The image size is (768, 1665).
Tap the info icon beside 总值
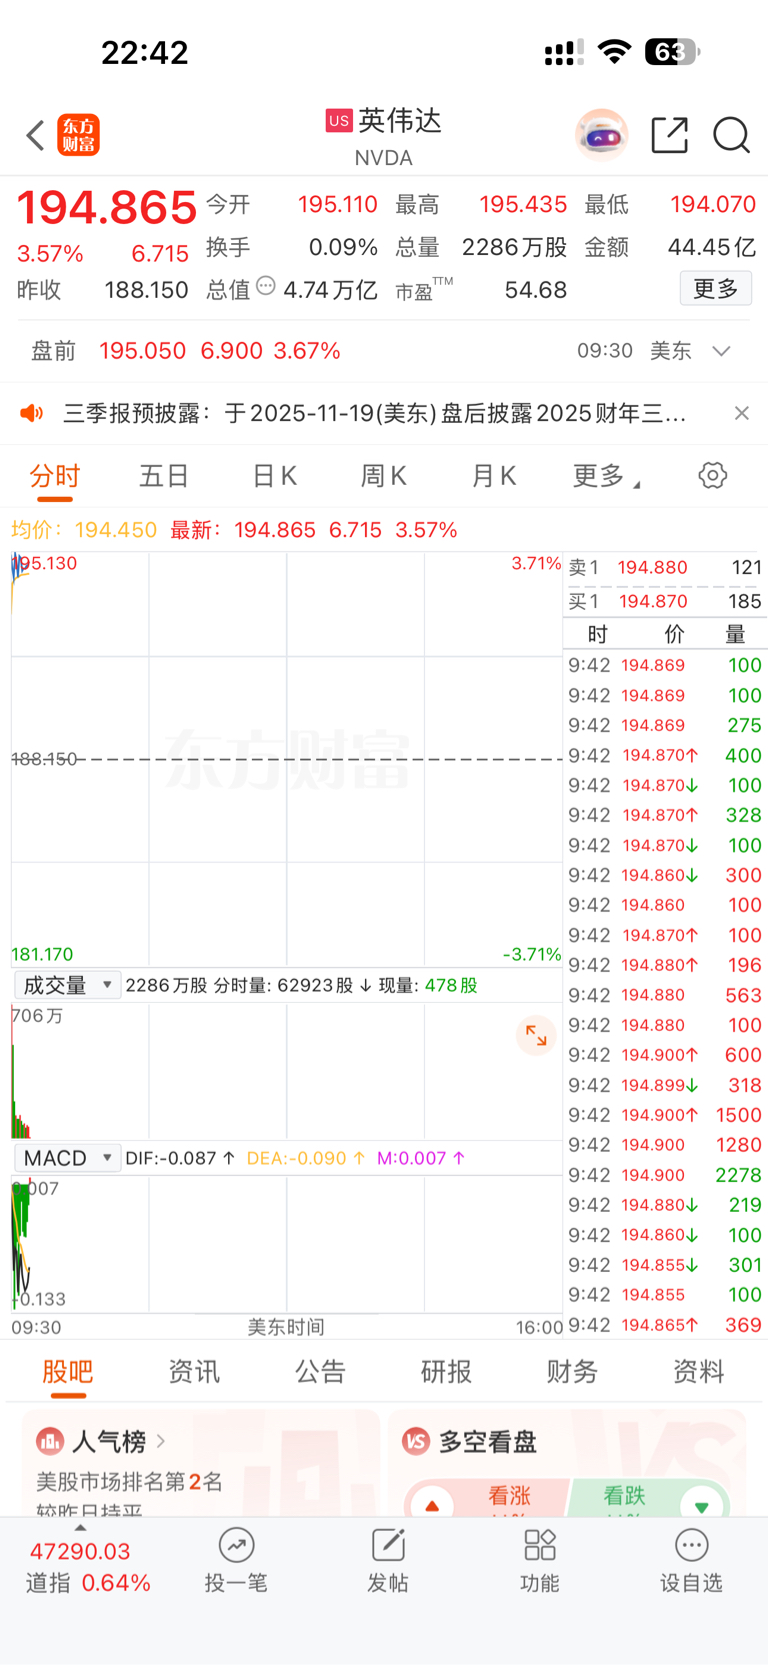click(x=265, y=286)
